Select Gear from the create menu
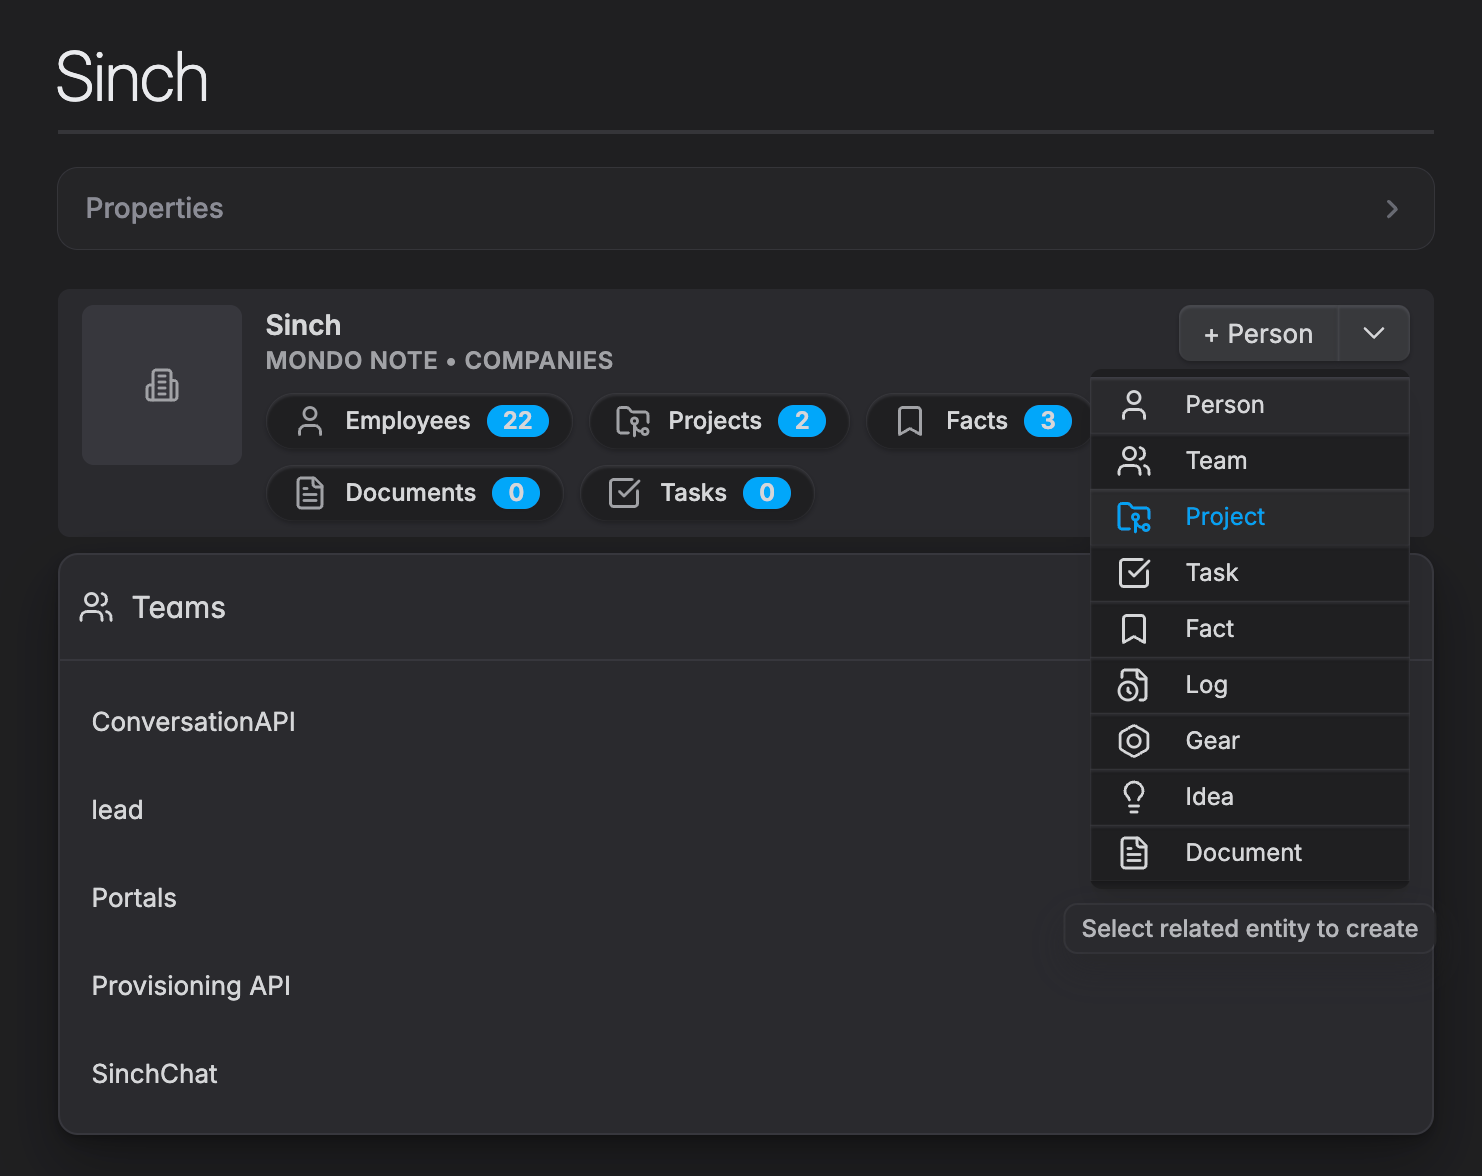The height and width of the screenshot is (1176, 1482). (x=1250, y=741)
